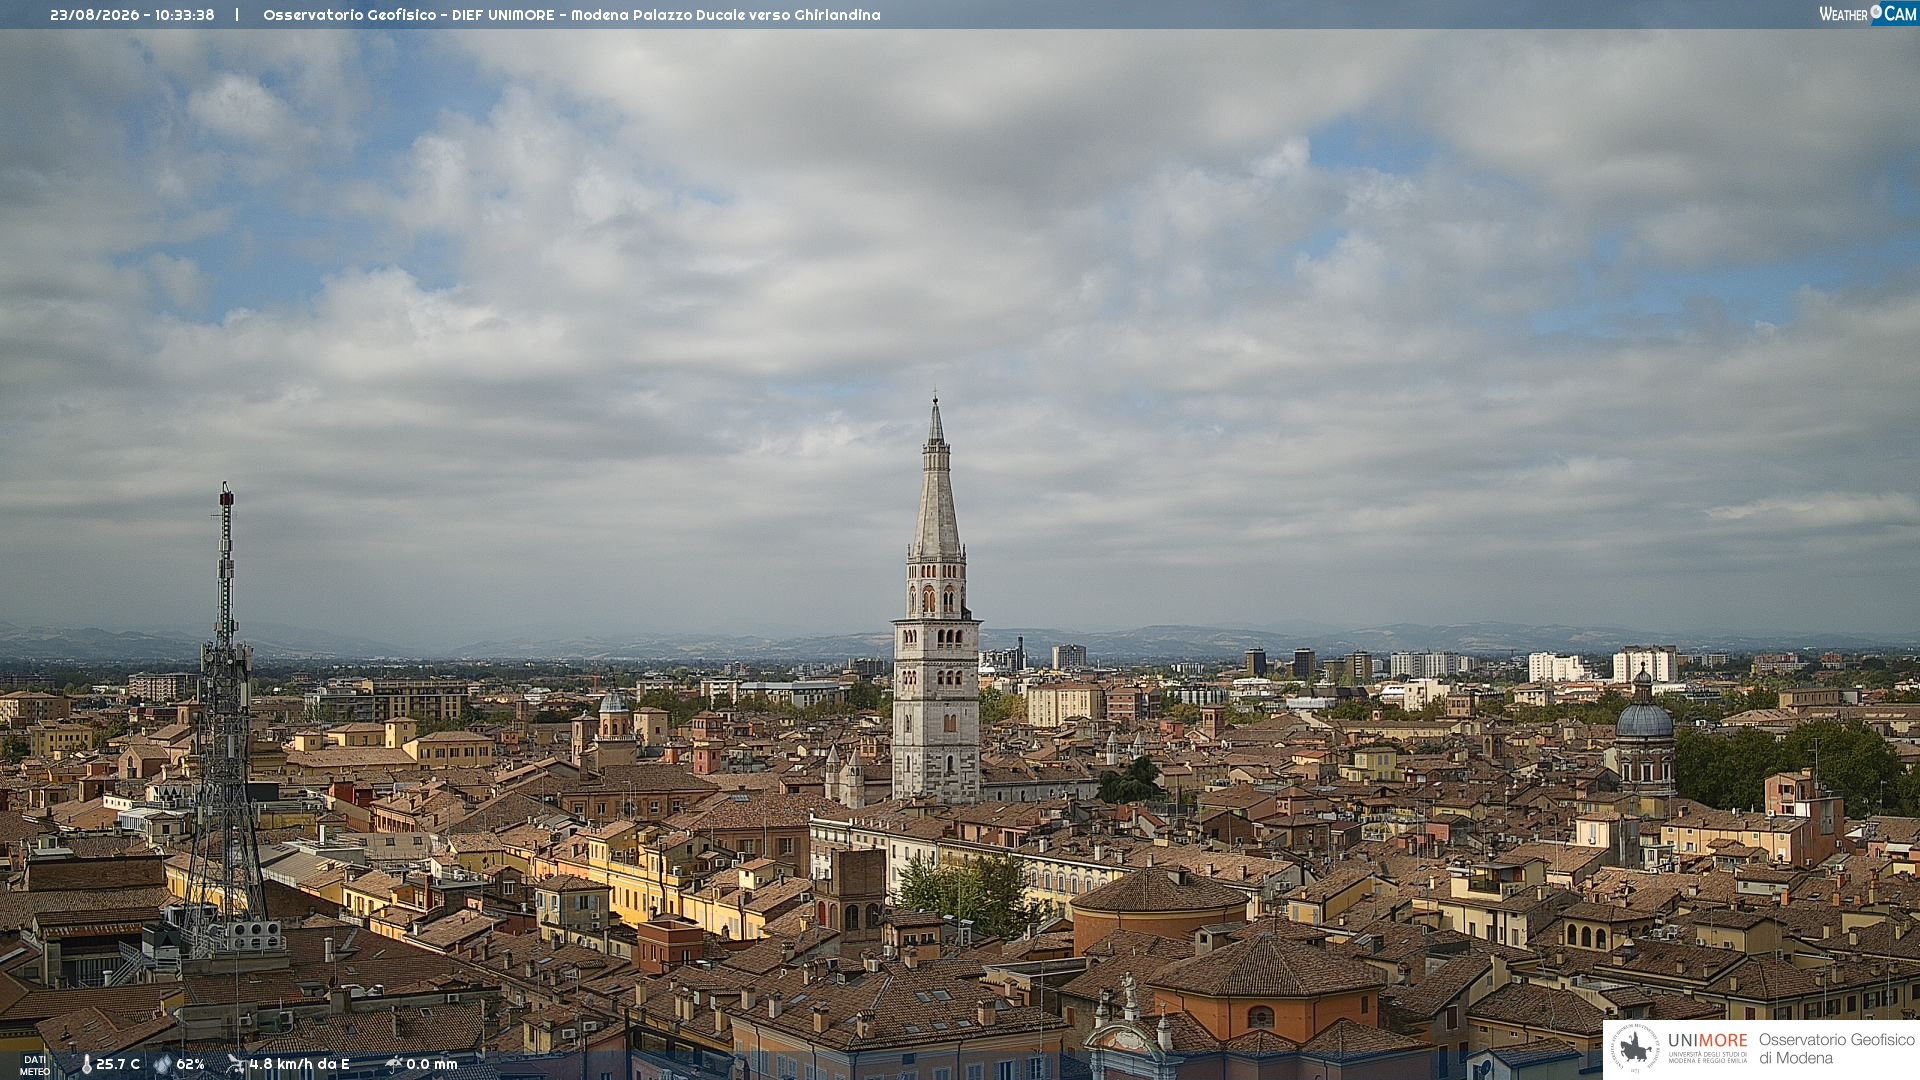1920x1080 pixels.
Task: Click the small blue dome left of Ghirlandina
Action: 613,702
